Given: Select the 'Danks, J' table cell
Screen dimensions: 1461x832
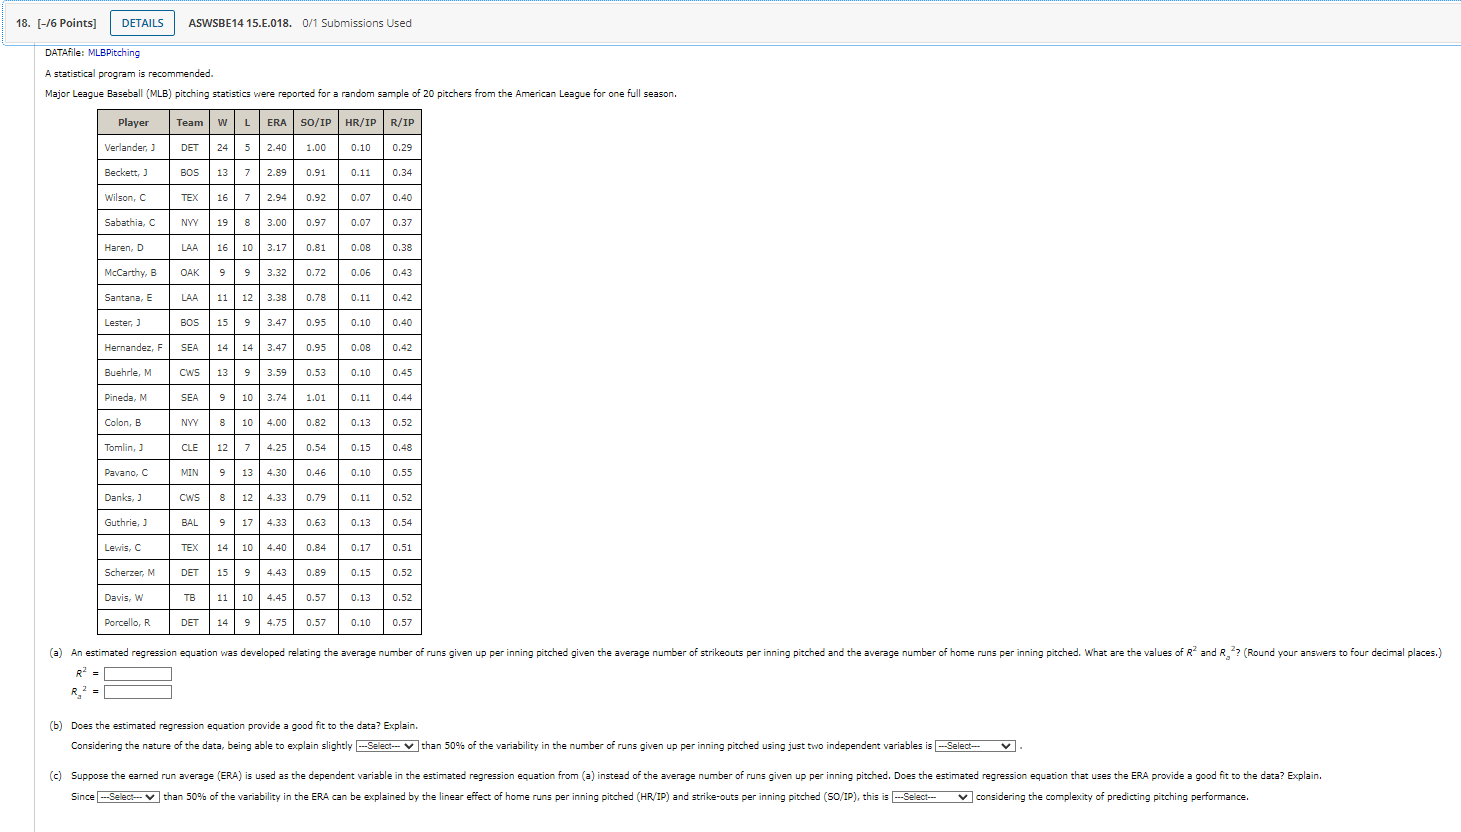Looking at the screenshot, I should tap(133, 497).
